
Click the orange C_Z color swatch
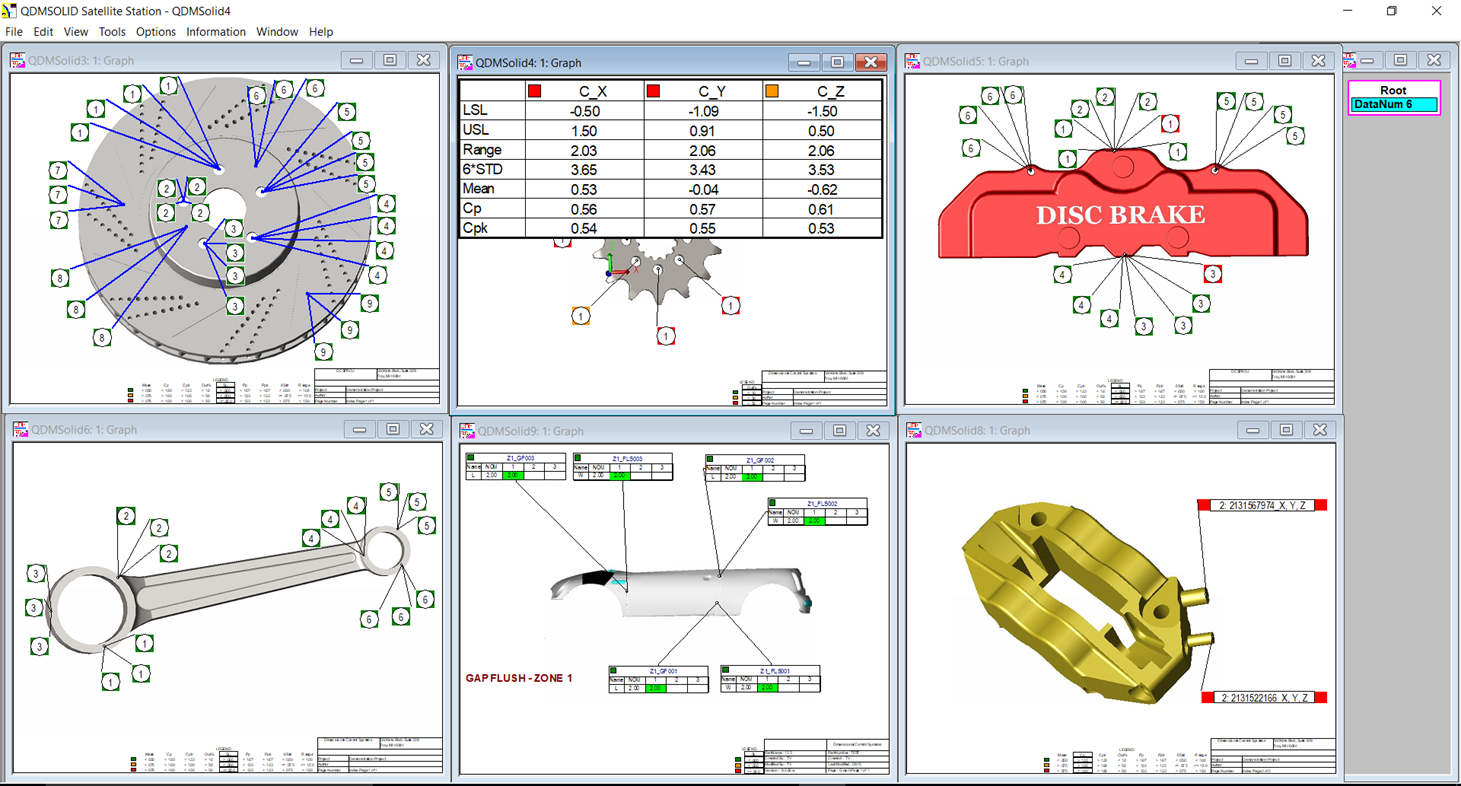pos(772,91)
